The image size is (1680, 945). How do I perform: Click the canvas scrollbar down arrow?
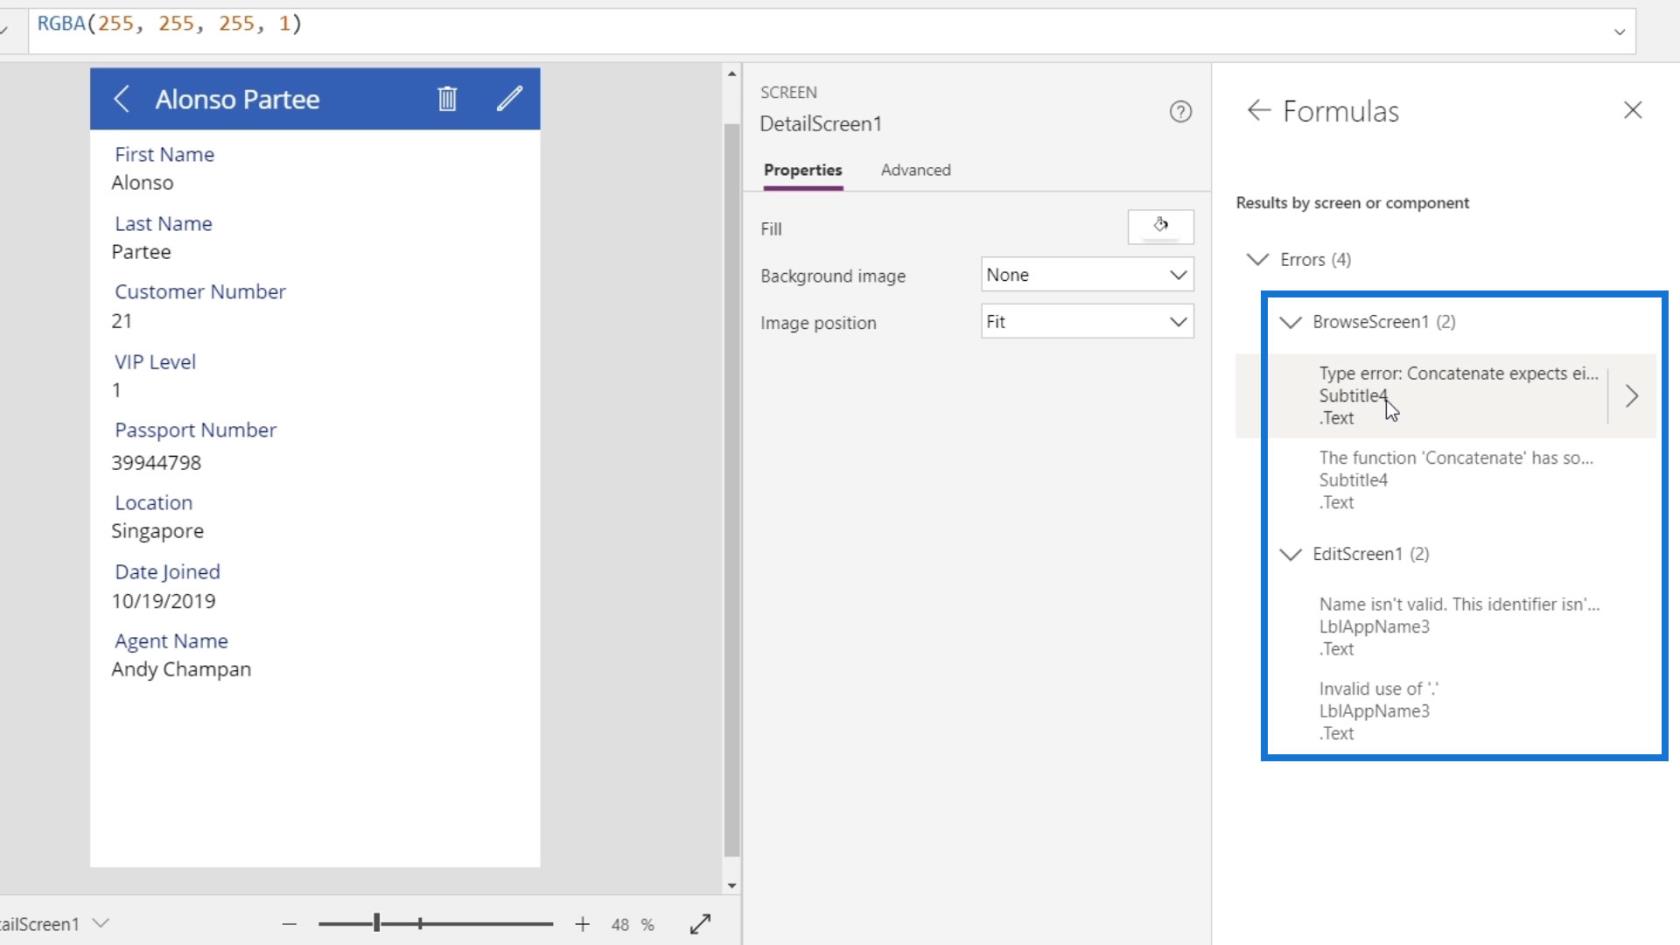click(x=731, y=885)
